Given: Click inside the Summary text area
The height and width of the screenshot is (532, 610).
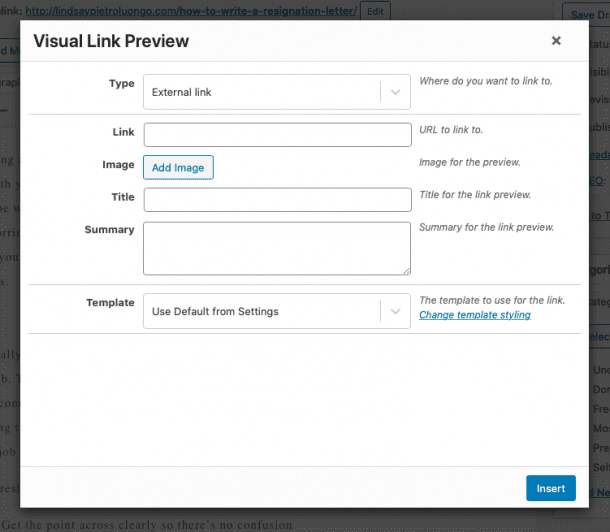Looking at the screenshot, I should pyautogui.click(x=277, y=247).
